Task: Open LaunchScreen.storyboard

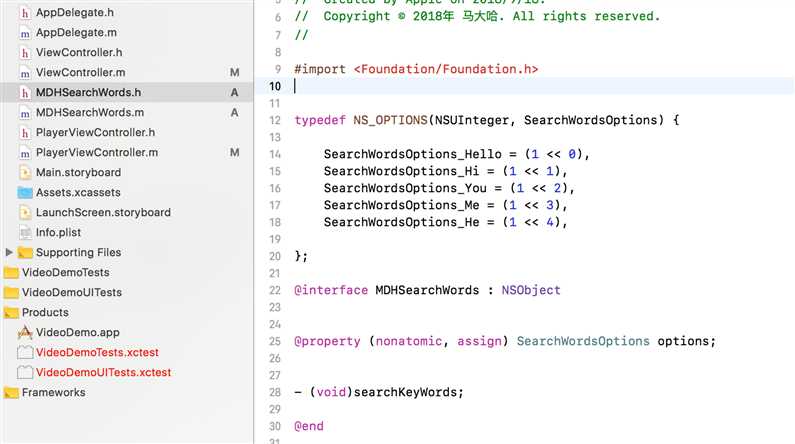Action: click(x=103, y=212)
